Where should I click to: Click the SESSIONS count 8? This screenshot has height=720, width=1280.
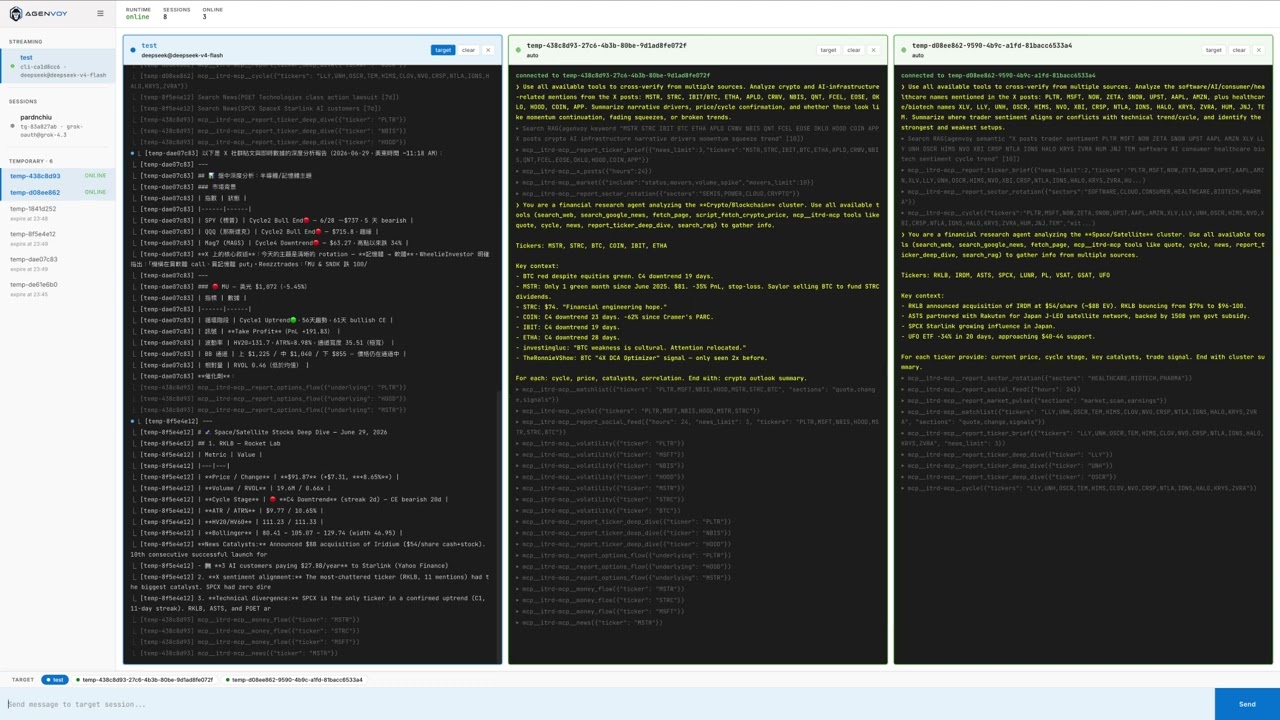click(165, 17)
